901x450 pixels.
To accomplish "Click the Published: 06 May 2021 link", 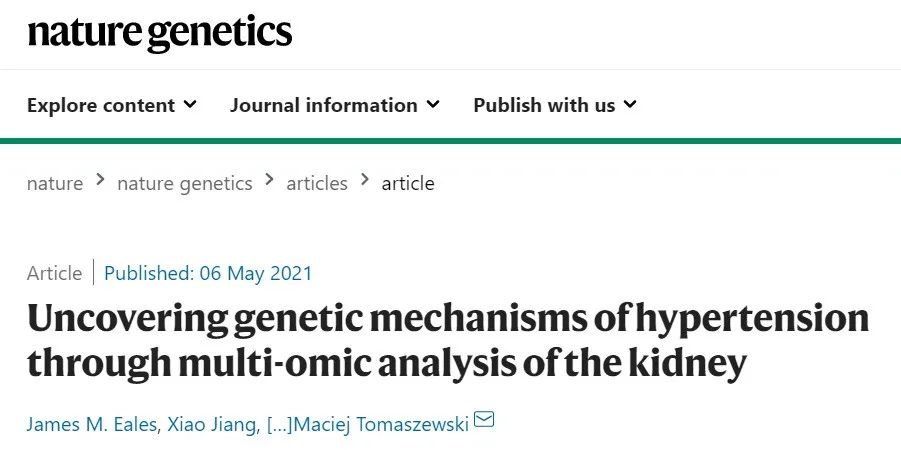I will (208, 273).
